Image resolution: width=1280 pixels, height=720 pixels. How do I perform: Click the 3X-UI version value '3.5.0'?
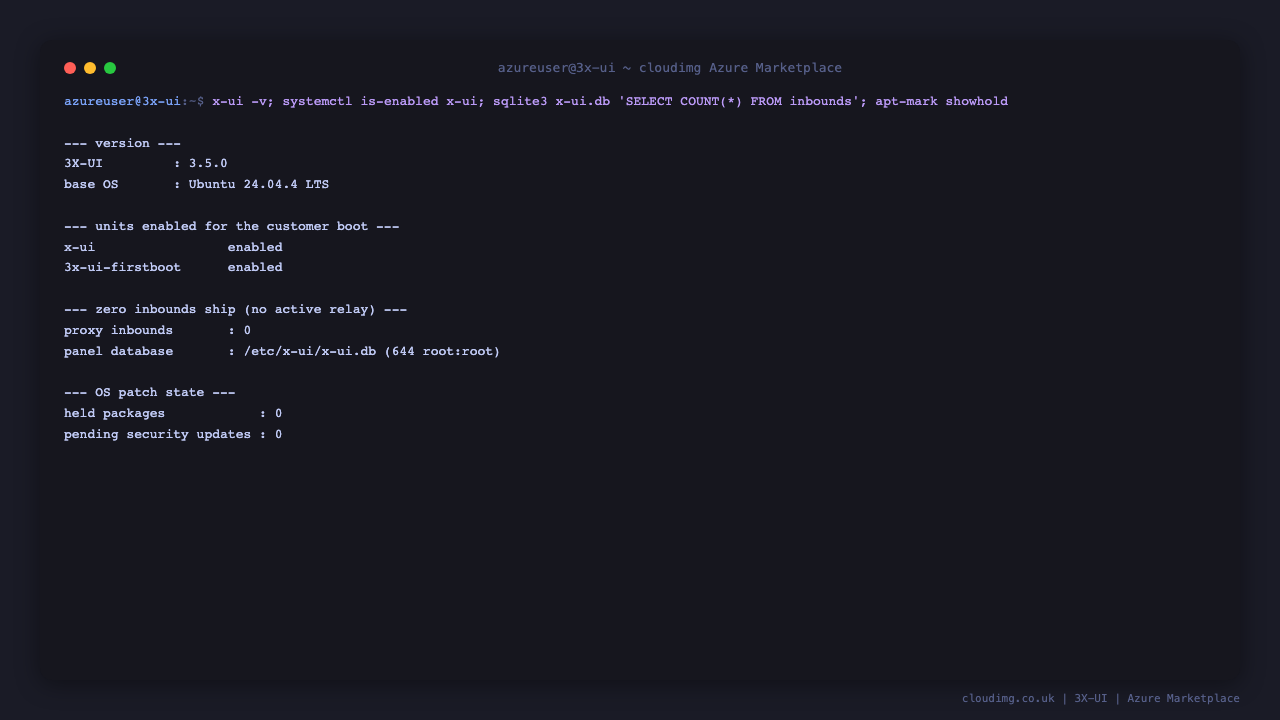(208, 163)
